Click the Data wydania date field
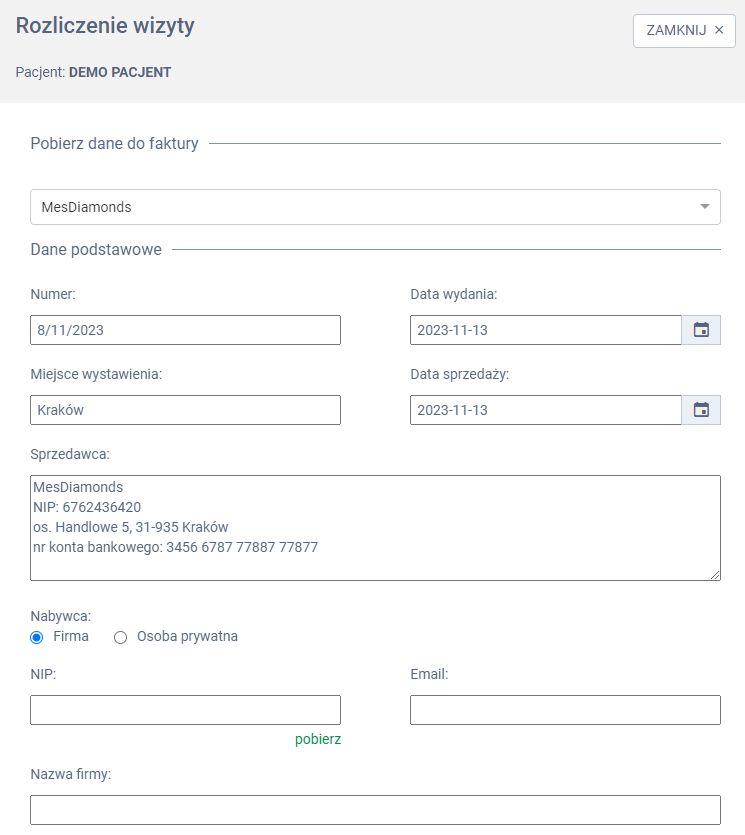Viewport: 745px width, 835px height. click(545, 330)
